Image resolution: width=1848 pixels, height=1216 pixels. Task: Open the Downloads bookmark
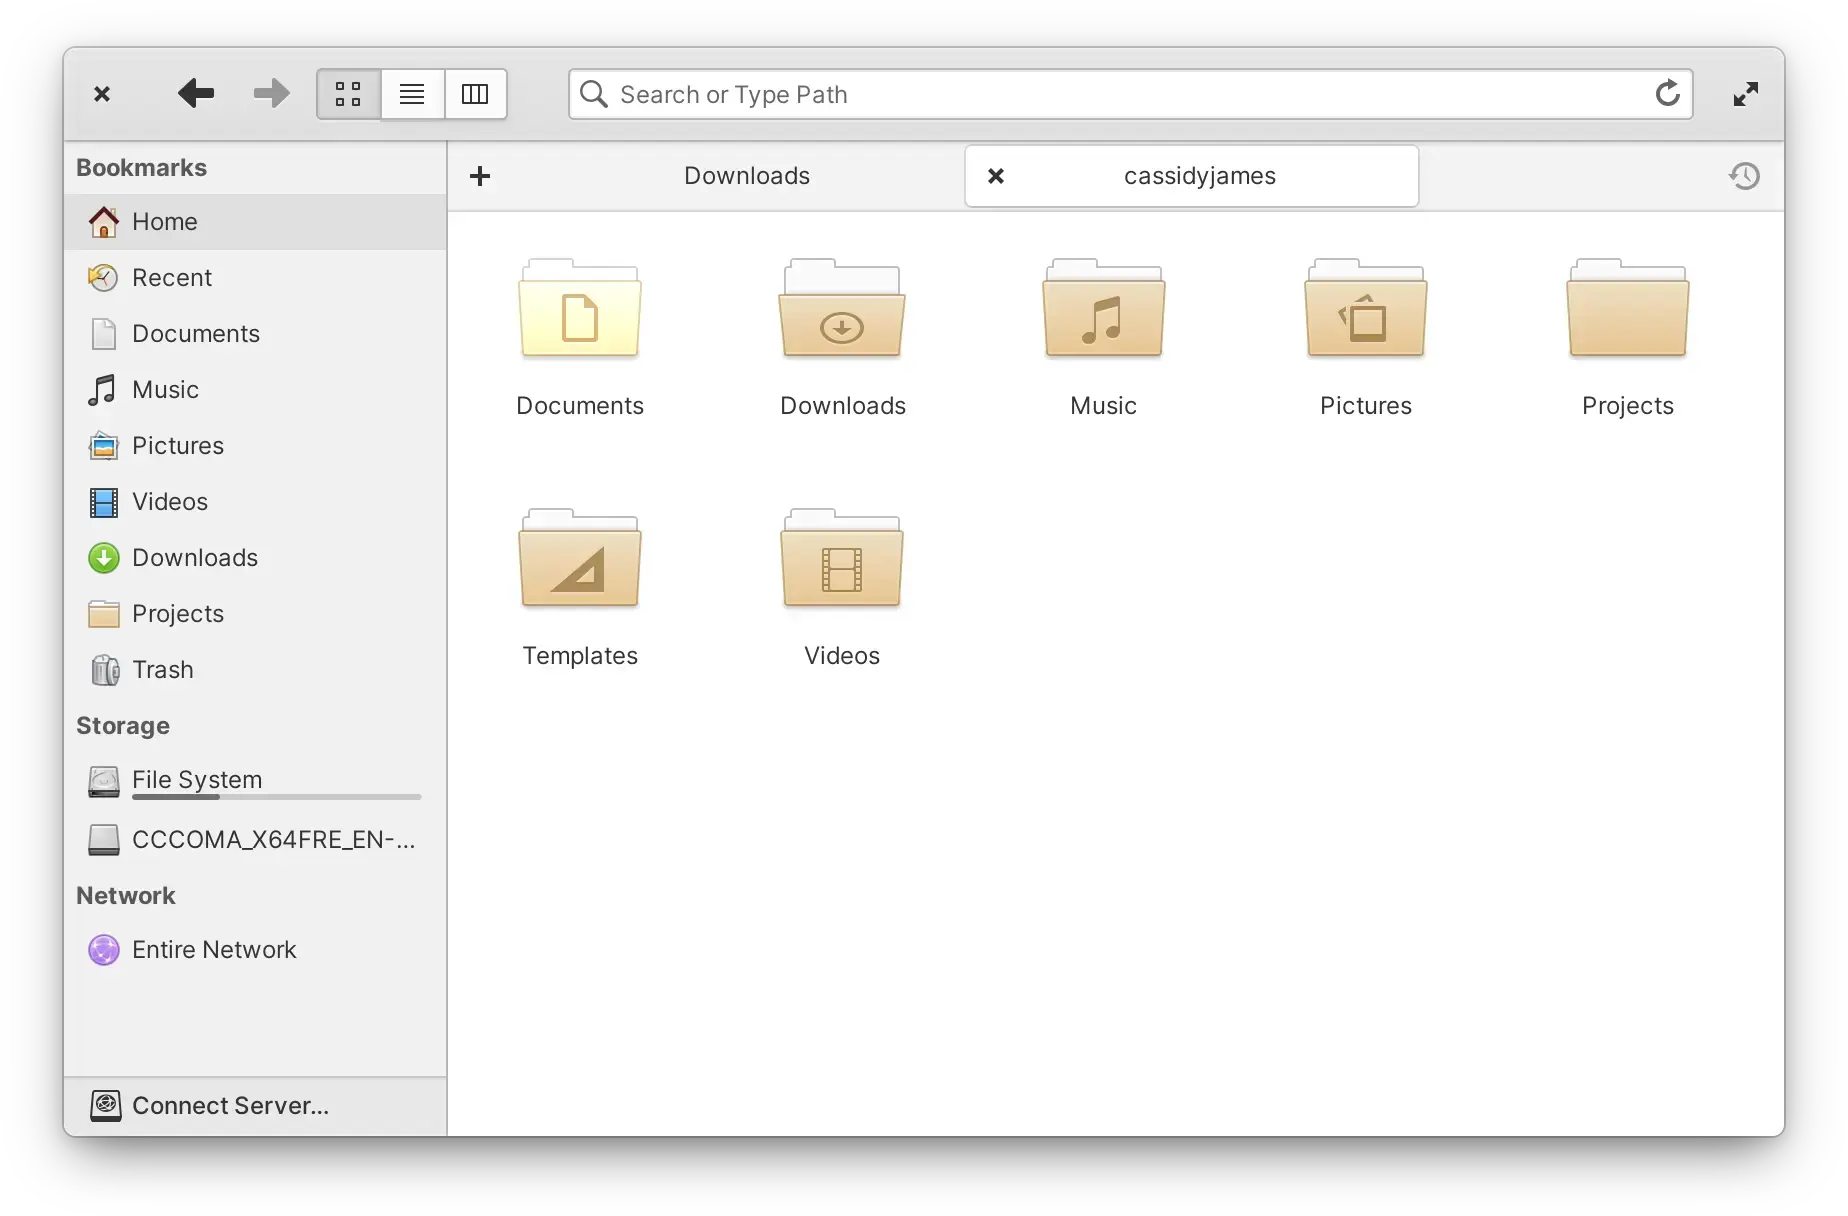(194, 557)
